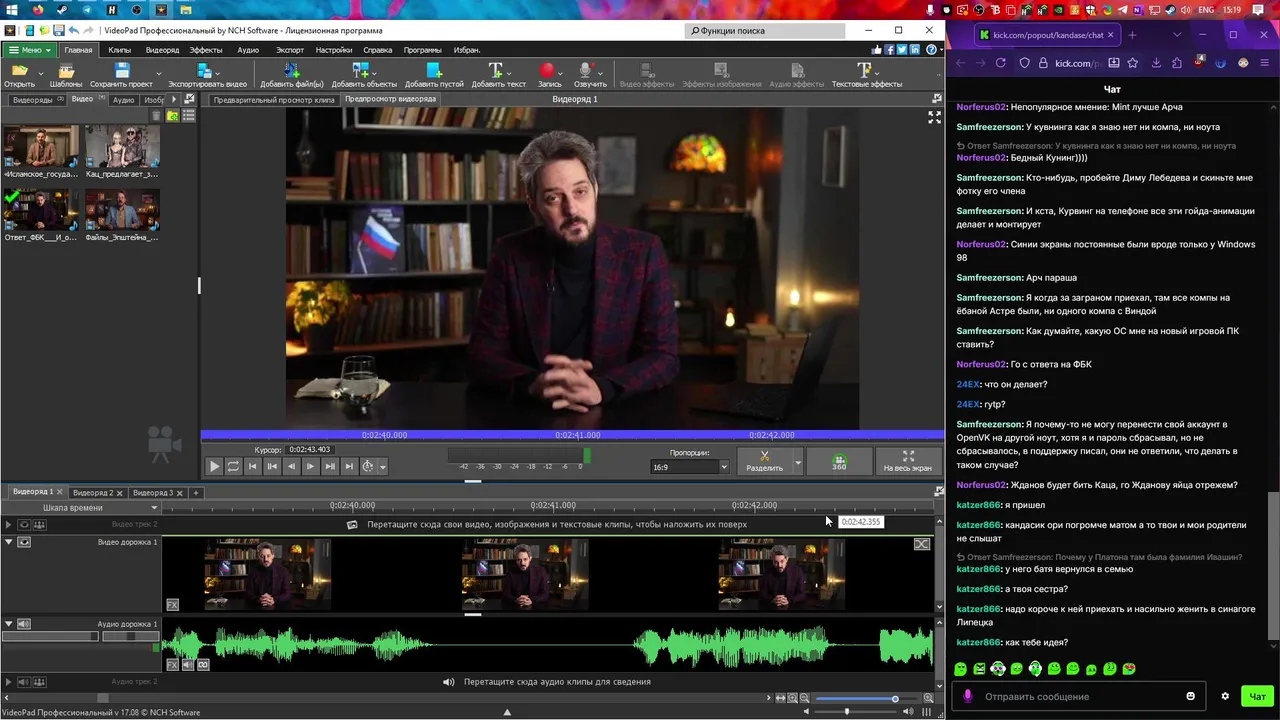Open dropdown arrow next to Открыть
This screenshot has height=720, width=1280.
click(41, 73)
